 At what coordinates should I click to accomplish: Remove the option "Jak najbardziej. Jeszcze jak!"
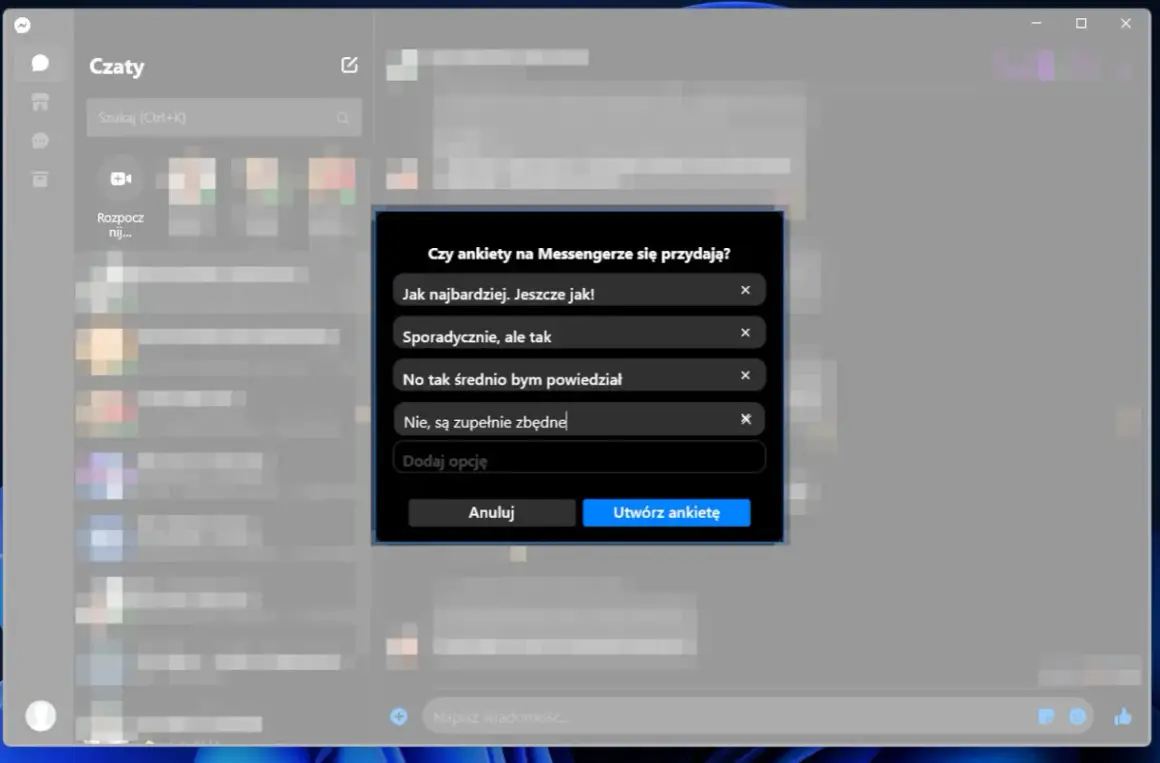point(745,290)
